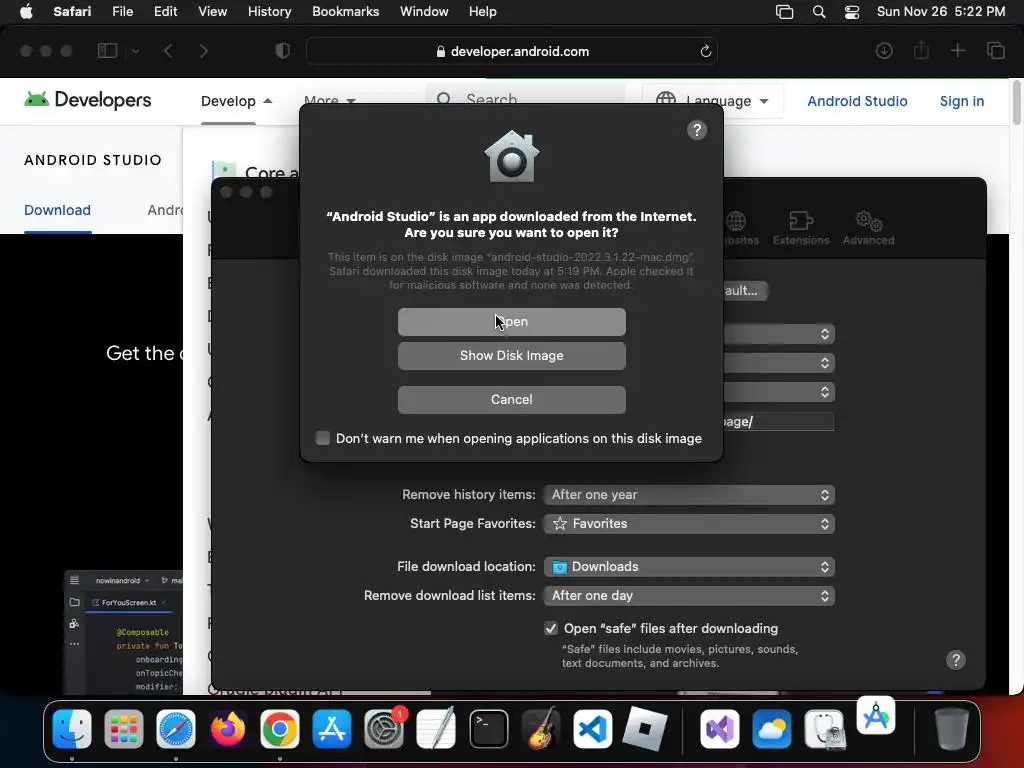This screenshot has width=1024, height=768.
Task: Open Google Chrome from the Dock
Action: tap(280, 729)
